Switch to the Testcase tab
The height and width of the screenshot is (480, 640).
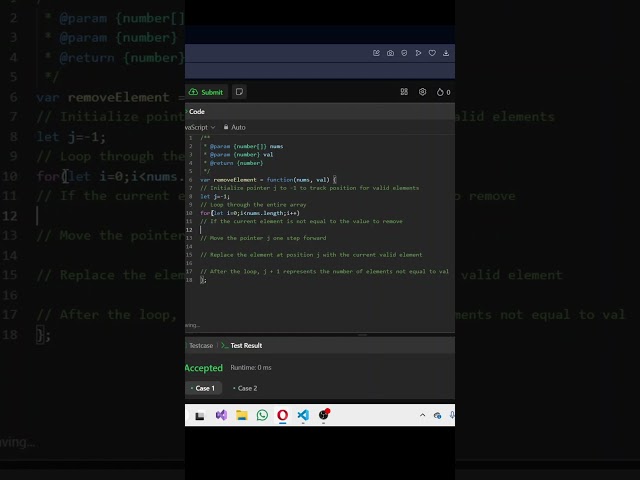200,346
